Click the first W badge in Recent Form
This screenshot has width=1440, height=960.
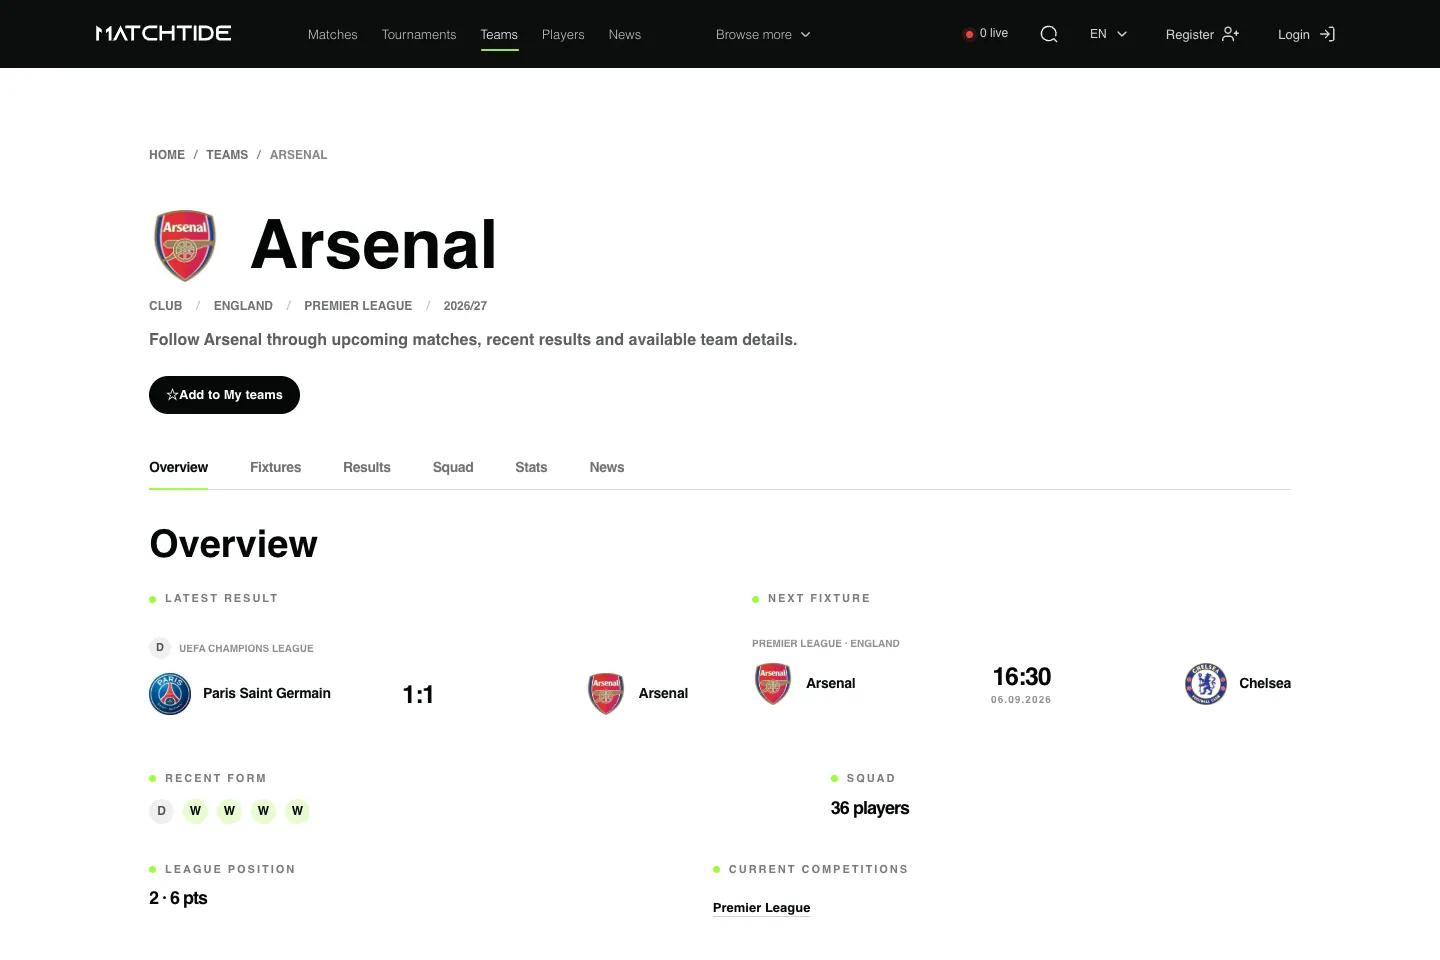pos(195,811)
